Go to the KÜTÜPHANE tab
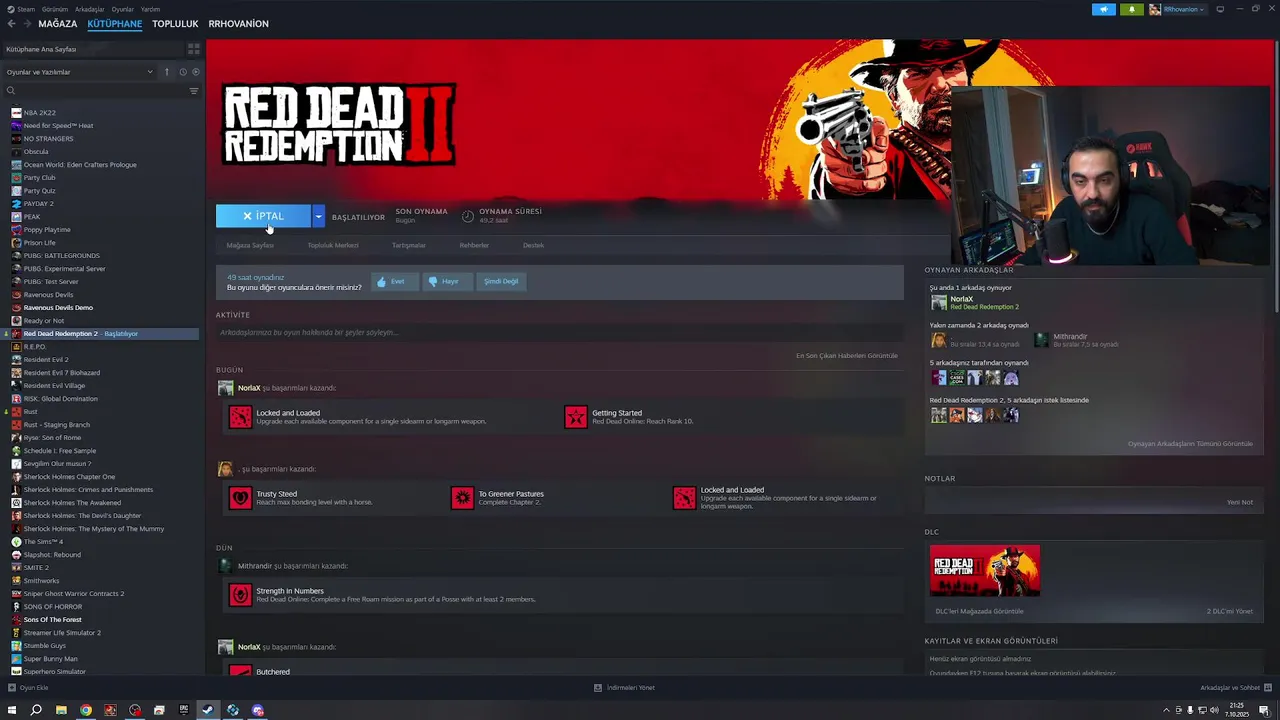 (114, 24)
